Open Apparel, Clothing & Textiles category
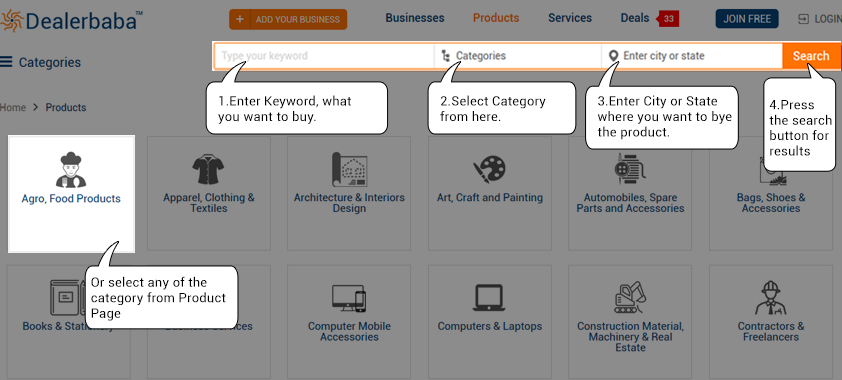 (209, 203)
